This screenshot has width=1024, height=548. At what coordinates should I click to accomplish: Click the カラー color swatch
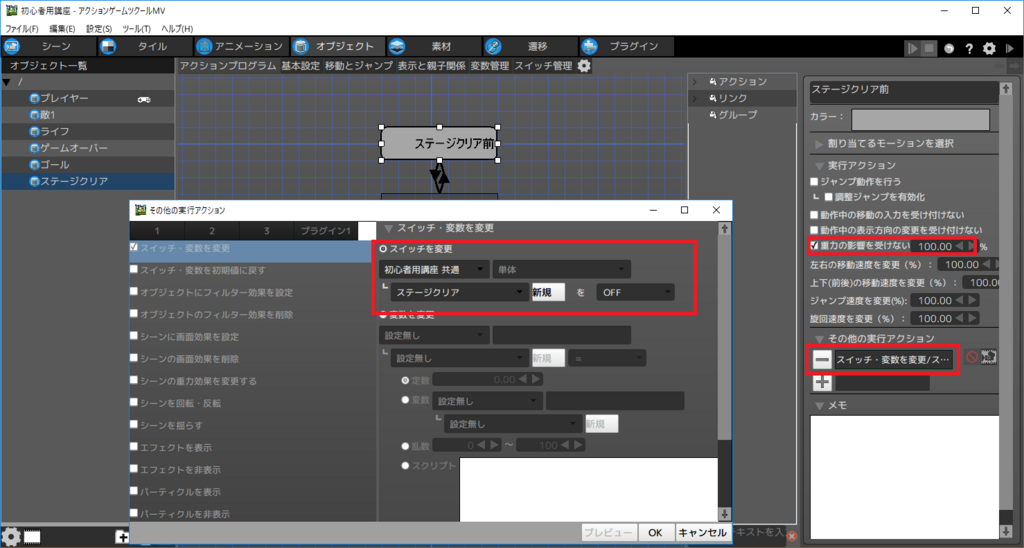point(920,120)
